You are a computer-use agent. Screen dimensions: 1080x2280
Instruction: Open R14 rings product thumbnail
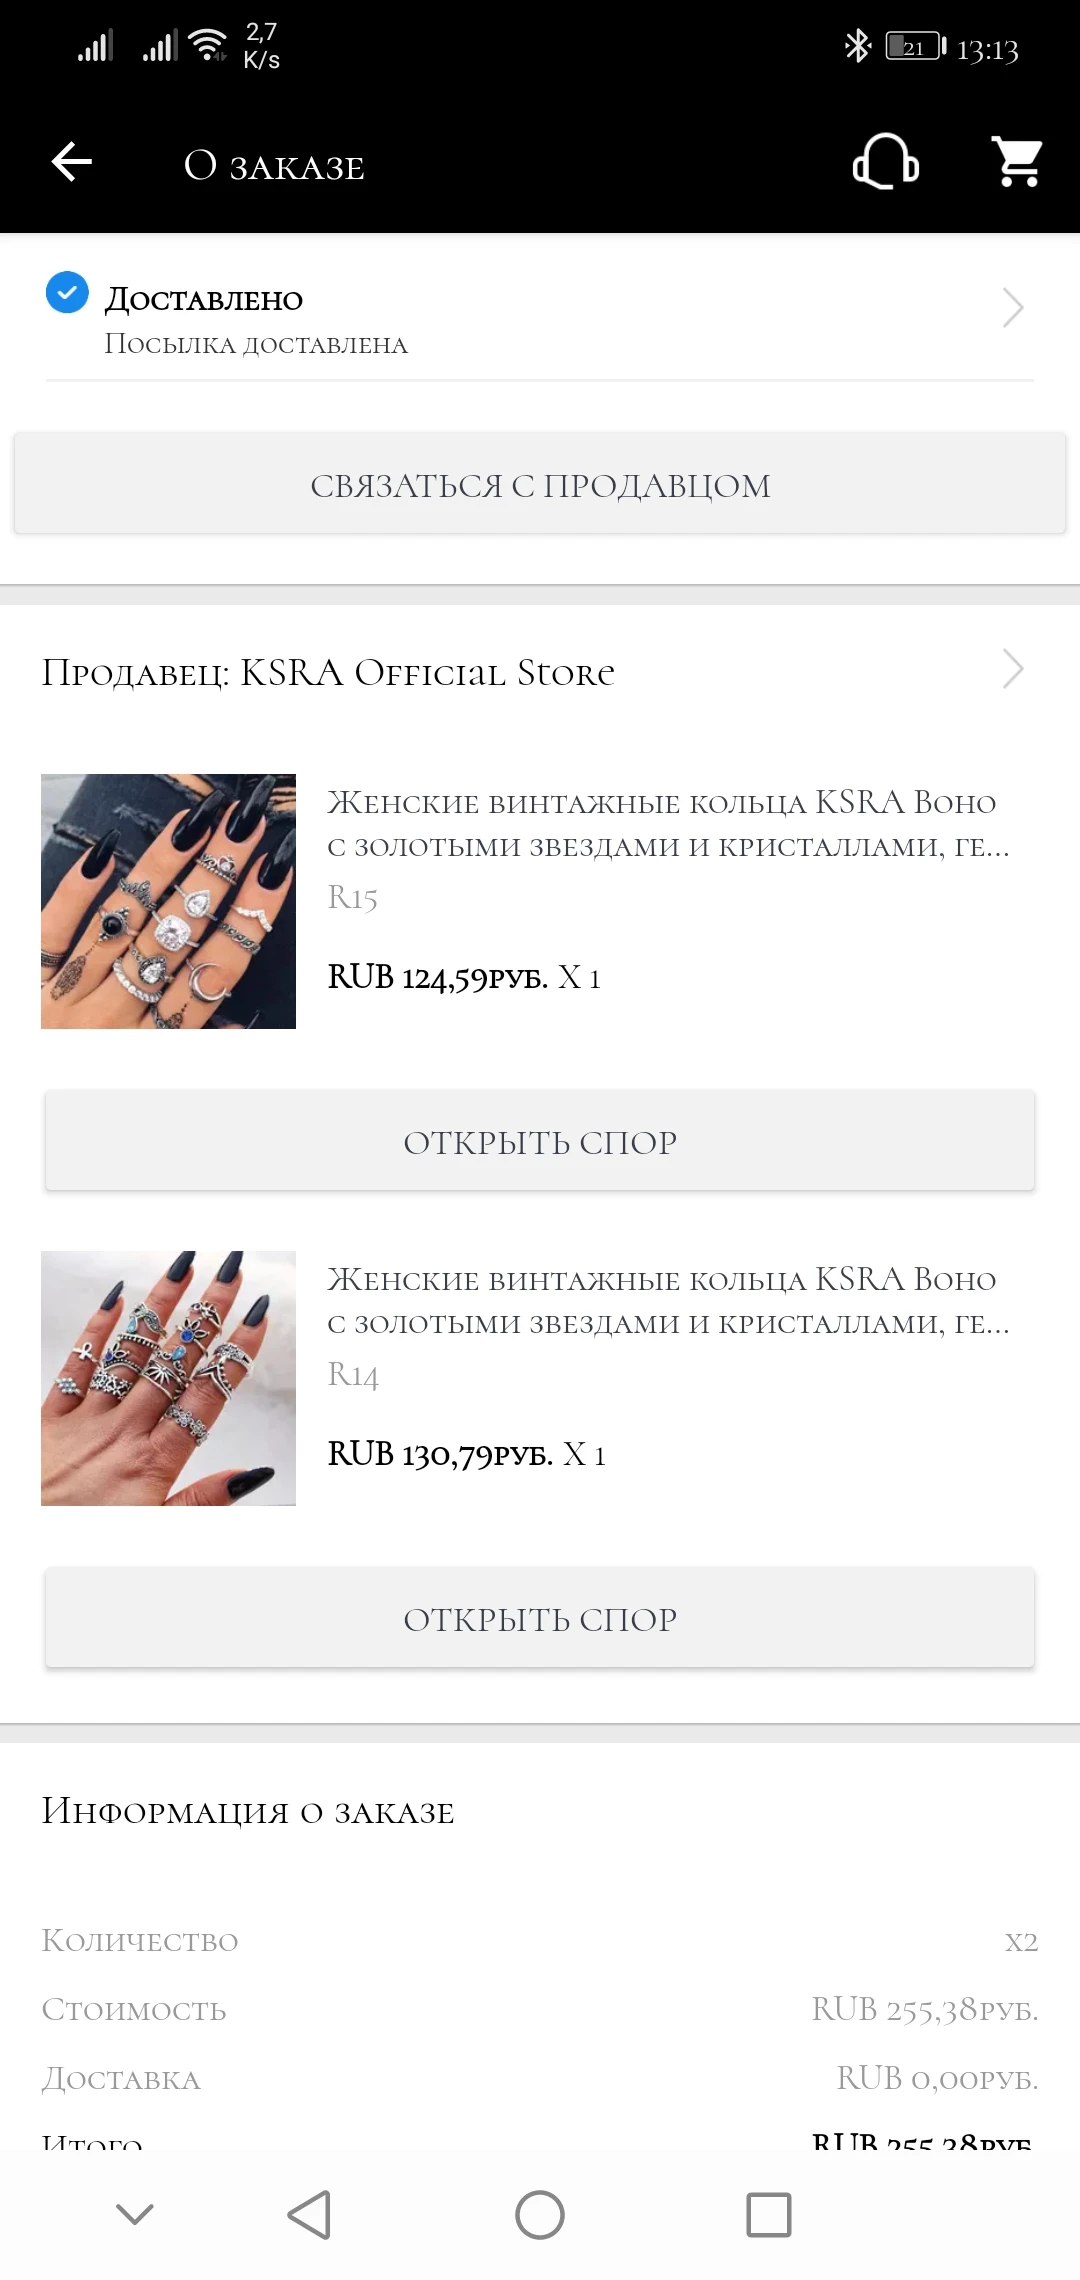tap(168, 1378)
